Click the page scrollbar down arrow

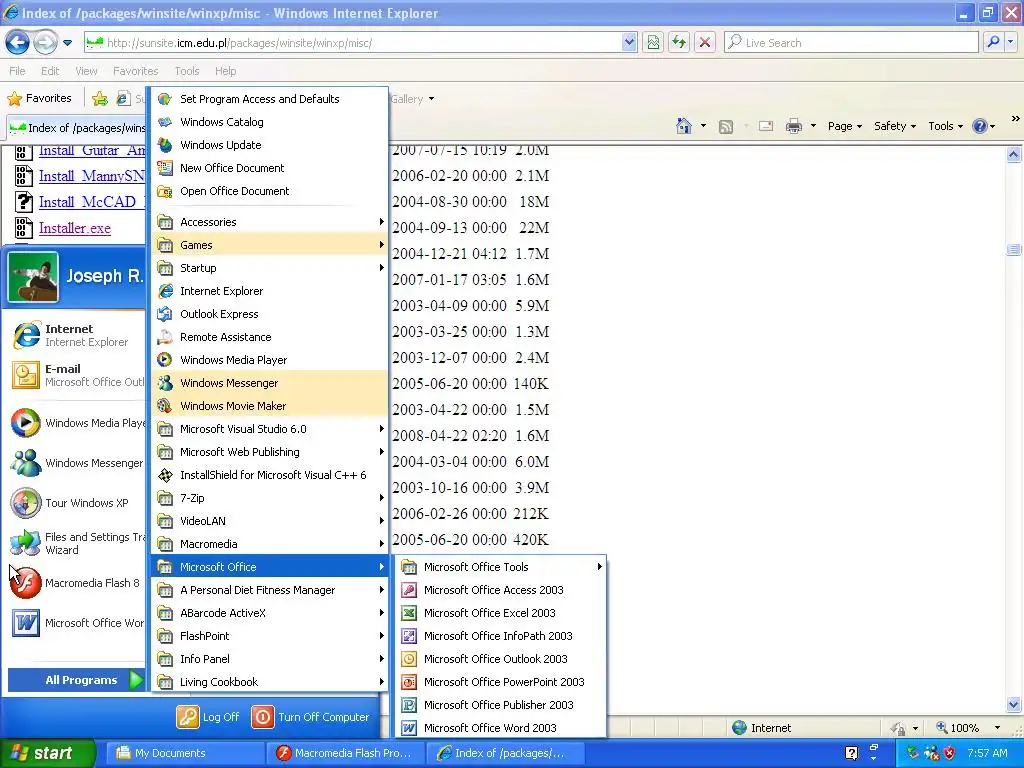(1014, 705)
